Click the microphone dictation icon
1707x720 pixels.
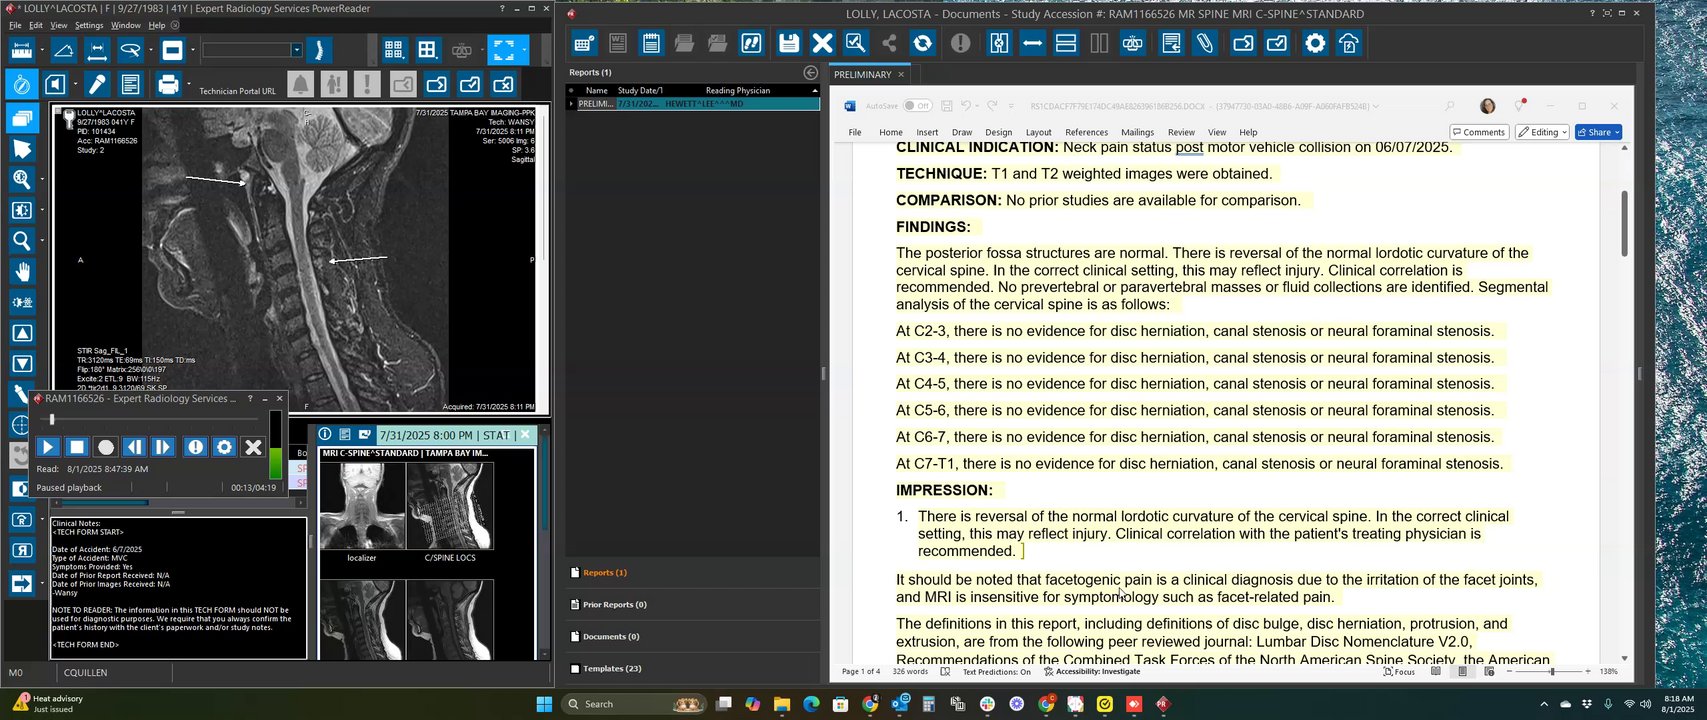pos(97,84)
